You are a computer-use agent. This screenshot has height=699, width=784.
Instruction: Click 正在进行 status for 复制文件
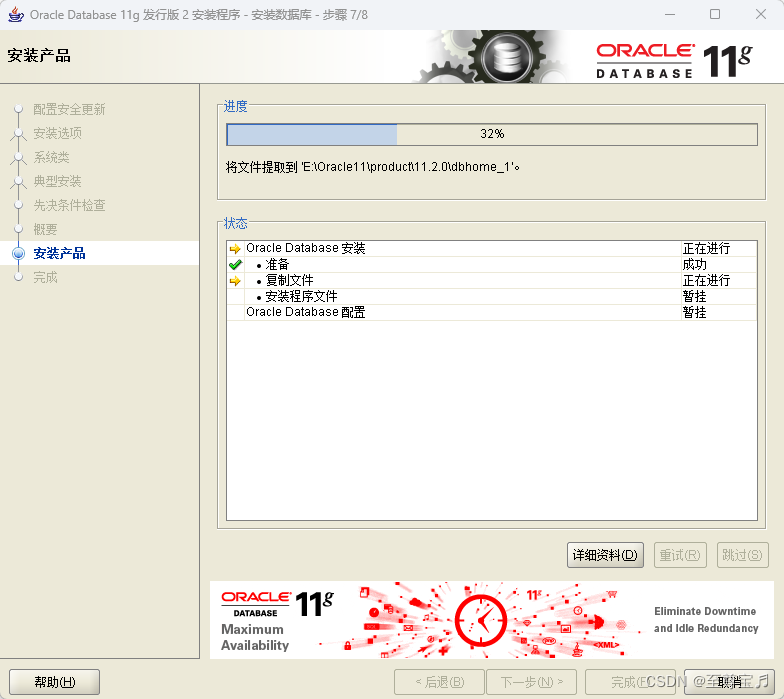click(706, 280)
